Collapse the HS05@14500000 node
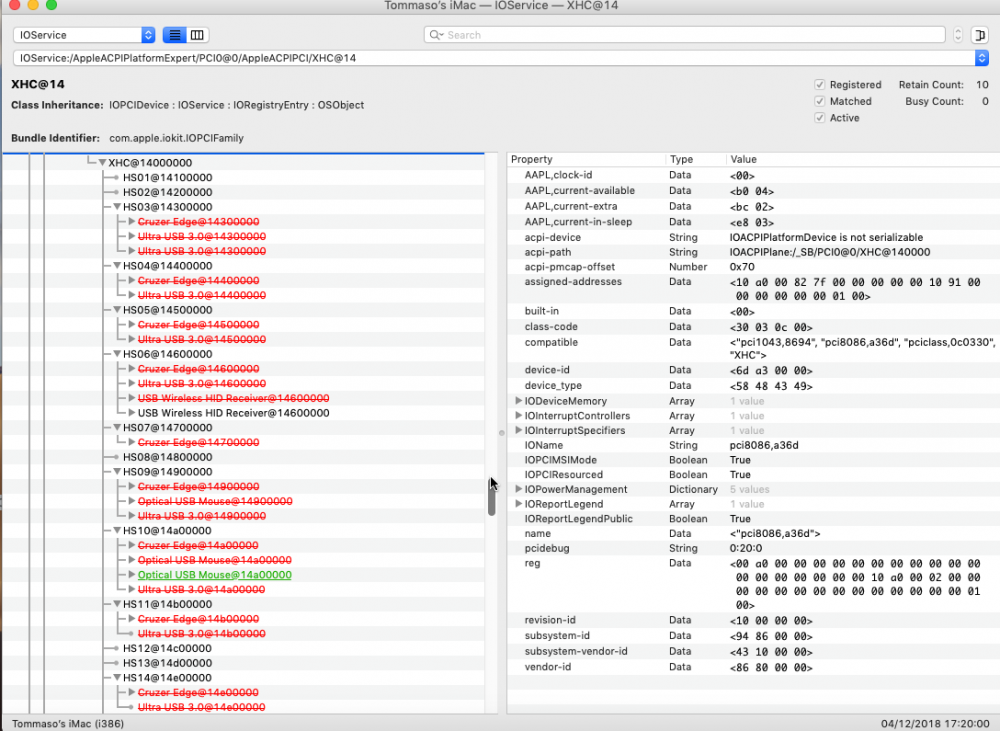 pos(117,310)
